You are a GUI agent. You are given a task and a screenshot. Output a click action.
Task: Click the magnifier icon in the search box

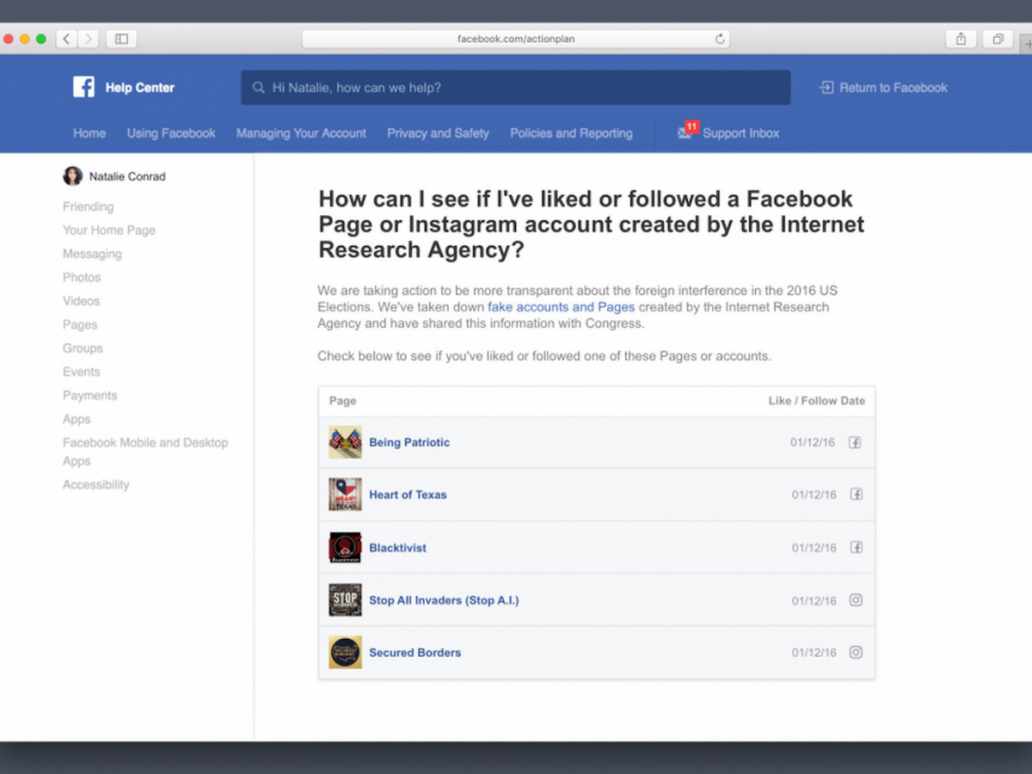pos(259,88)
